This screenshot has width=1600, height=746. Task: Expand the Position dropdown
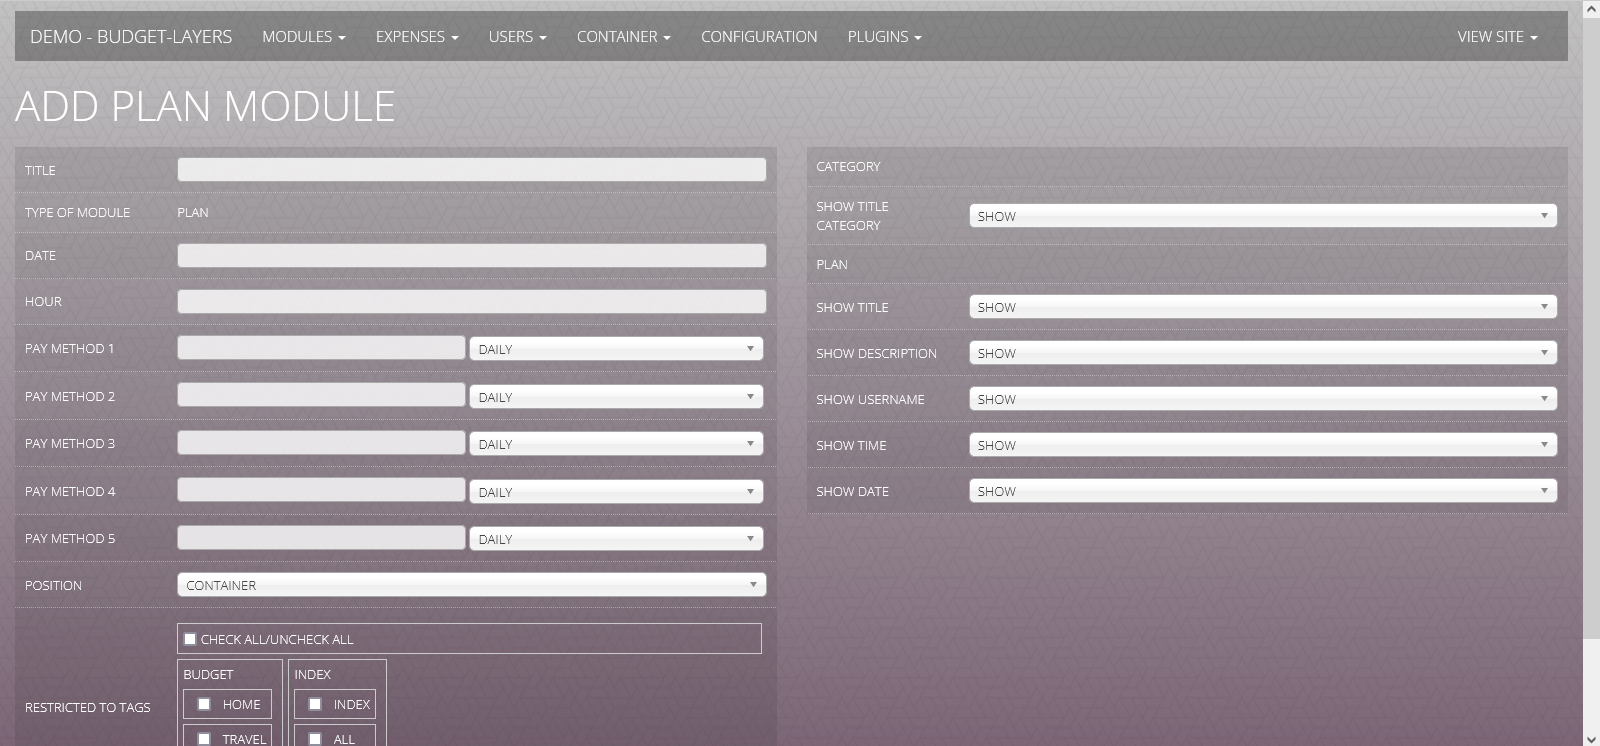pos(471,585)
